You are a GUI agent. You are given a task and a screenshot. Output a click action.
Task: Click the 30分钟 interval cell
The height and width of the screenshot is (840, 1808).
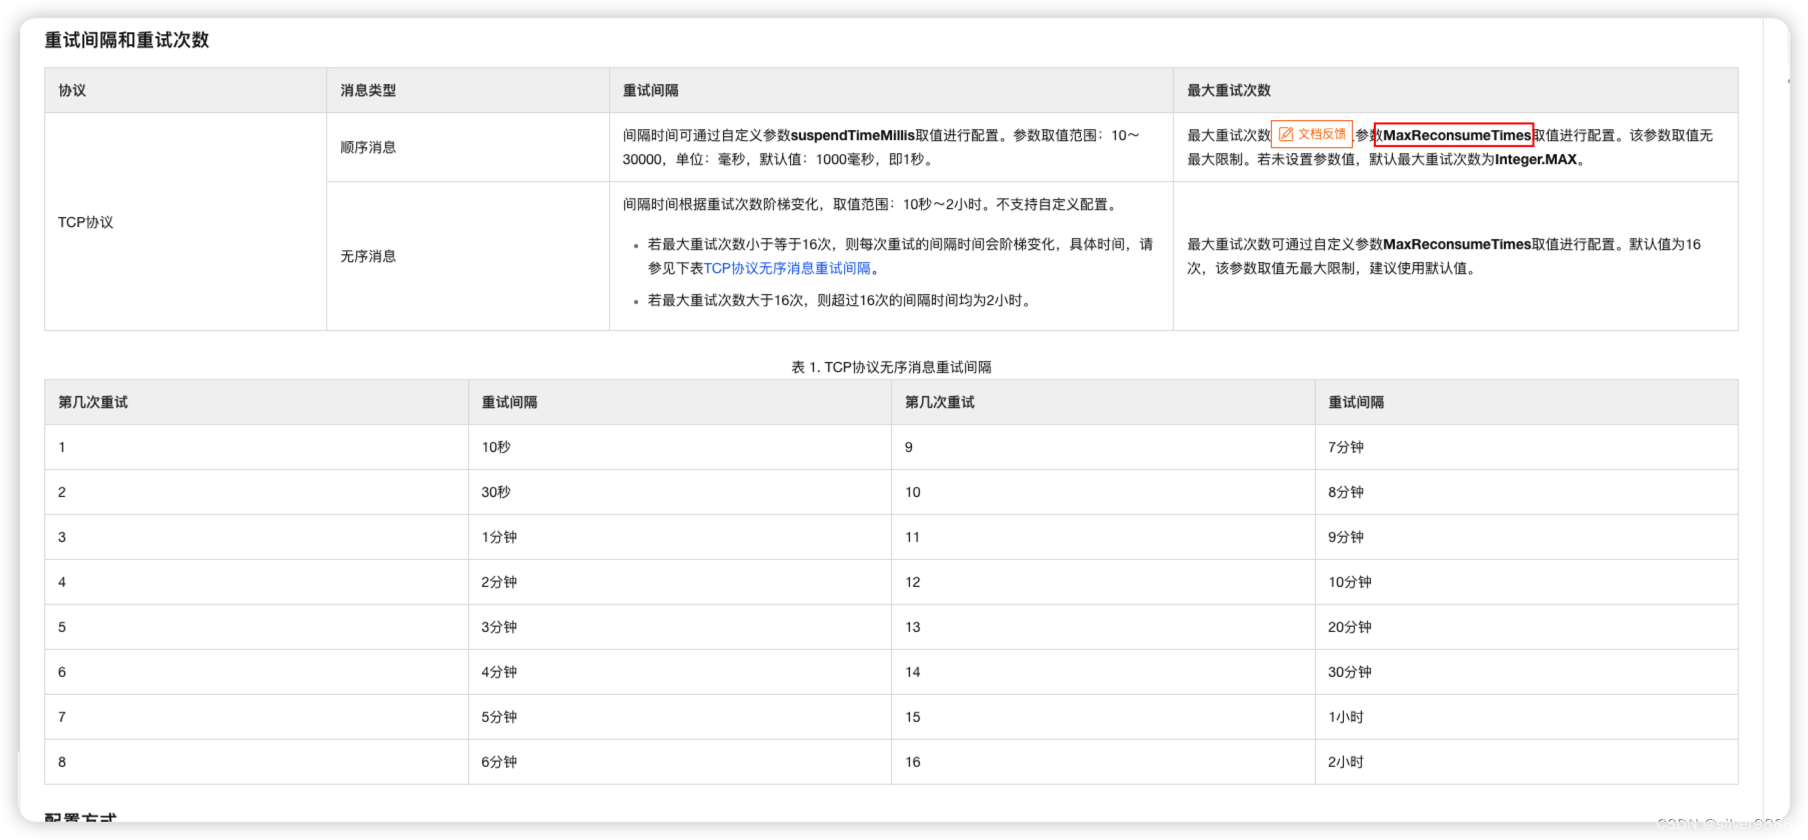[x=1526, y=672]
